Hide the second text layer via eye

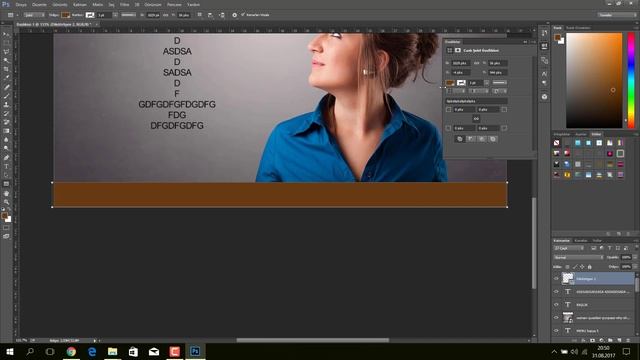click(556, 291)
